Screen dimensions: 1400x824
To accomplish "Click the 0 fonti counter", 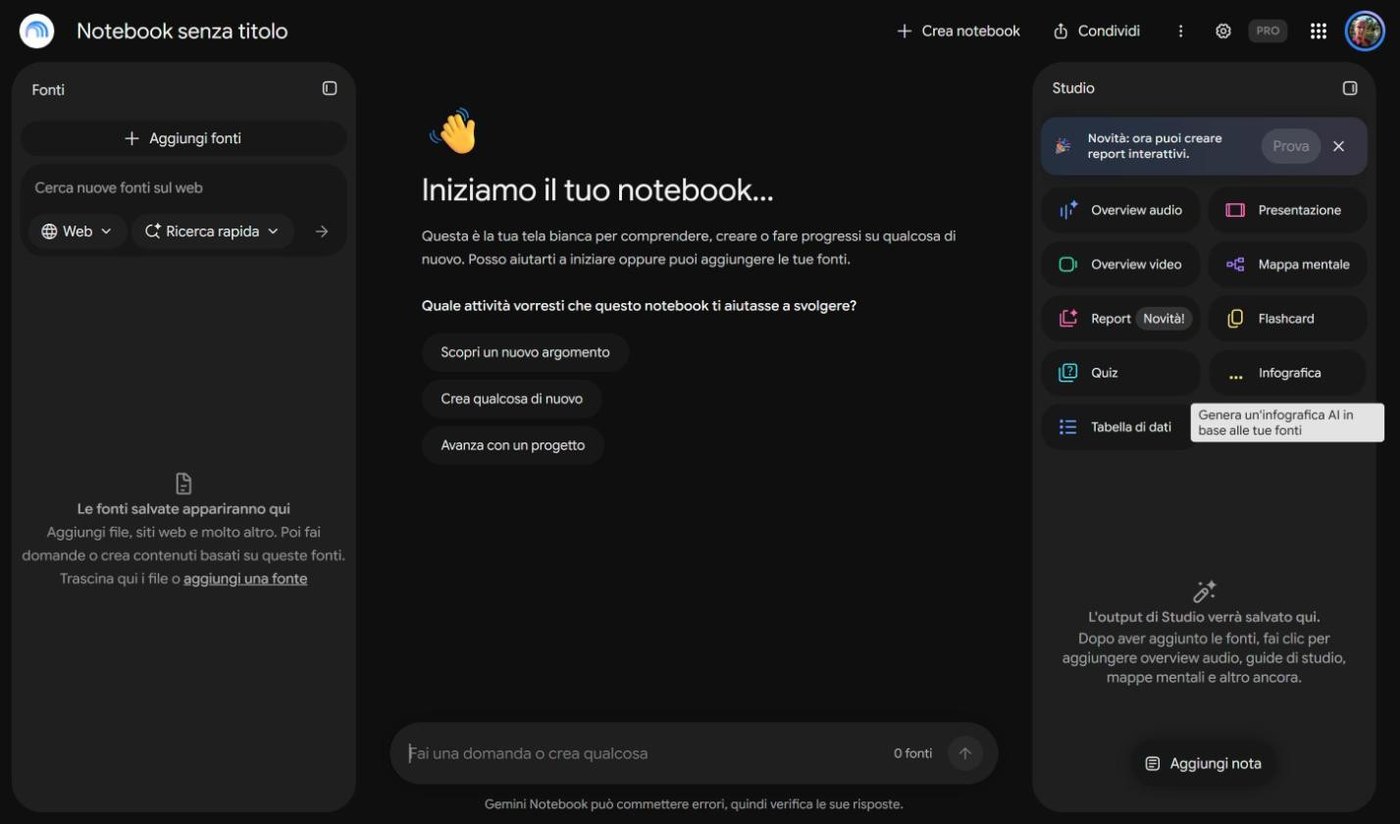I will point(912,753).
